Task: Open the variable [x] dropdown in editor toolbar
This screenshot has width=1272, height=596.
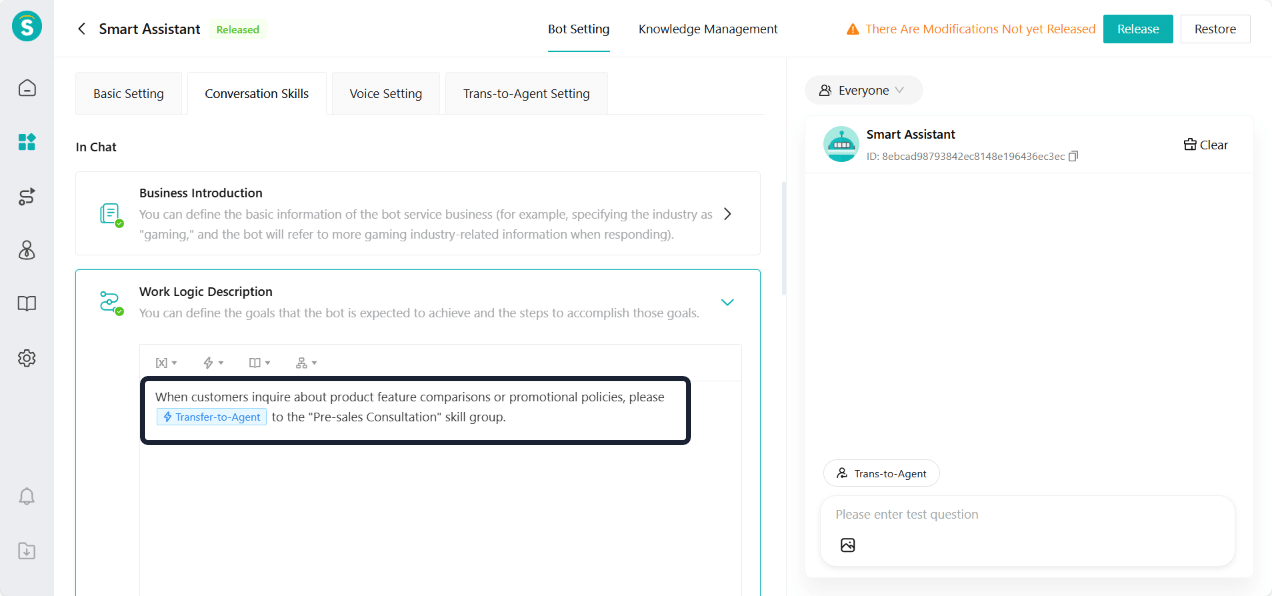Action: [x=166, y=363]
